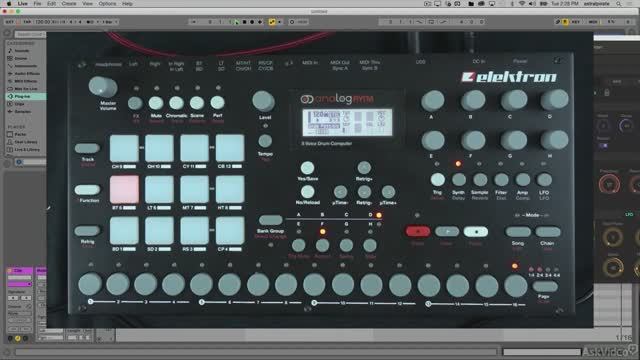Click the Wi-Fi status icon
The image size is (640, 360).
(x=522, y=4)
